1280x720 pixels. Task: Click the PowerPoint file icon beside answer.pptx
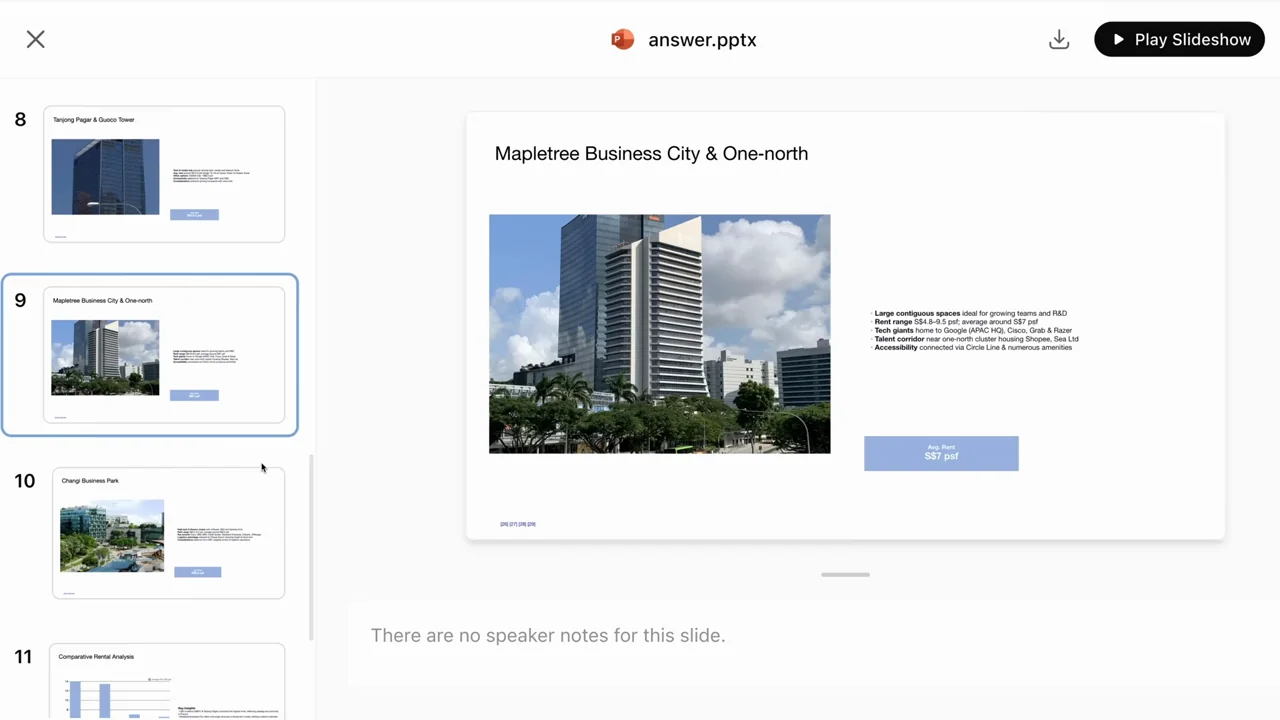pos(623,40)
